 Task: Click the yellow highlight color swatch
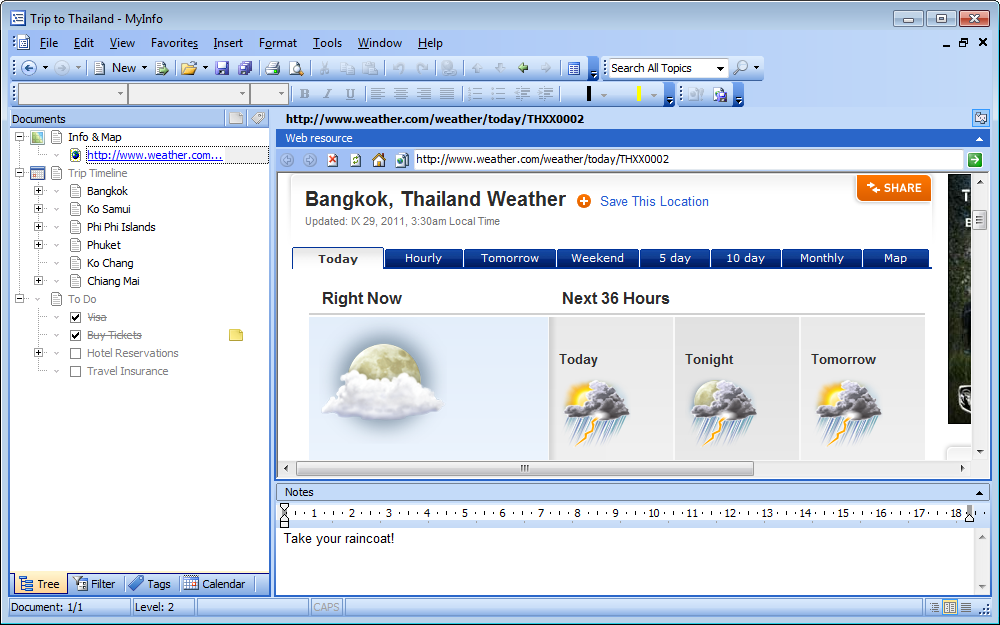(638, 94)
